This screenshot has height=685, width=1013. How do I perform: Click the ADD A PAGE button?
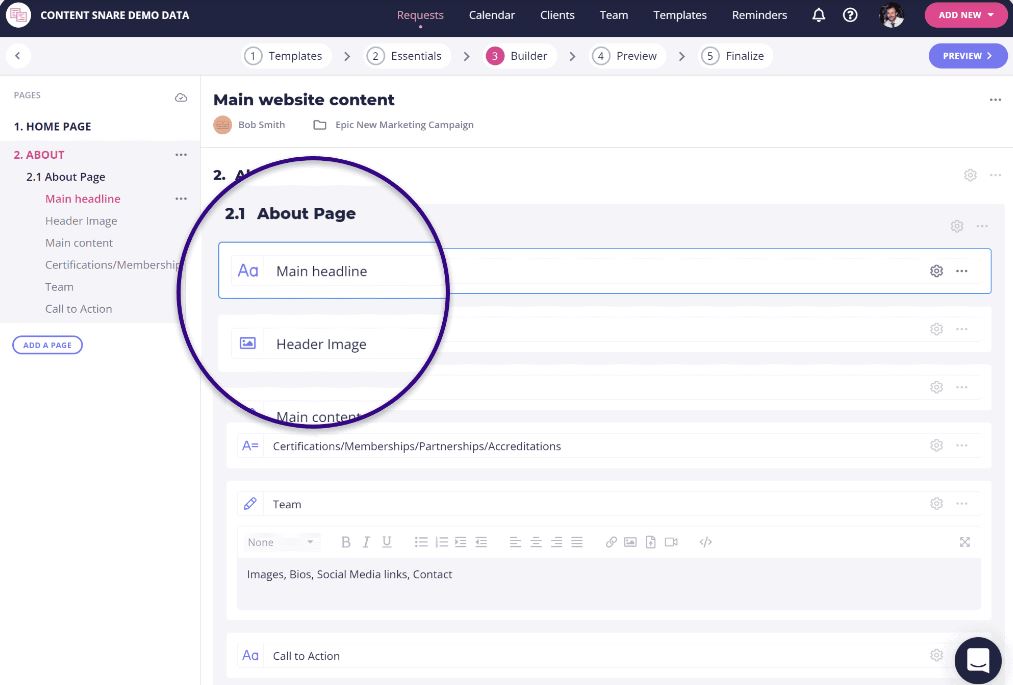pyautogui.click(x=47, y=345)
